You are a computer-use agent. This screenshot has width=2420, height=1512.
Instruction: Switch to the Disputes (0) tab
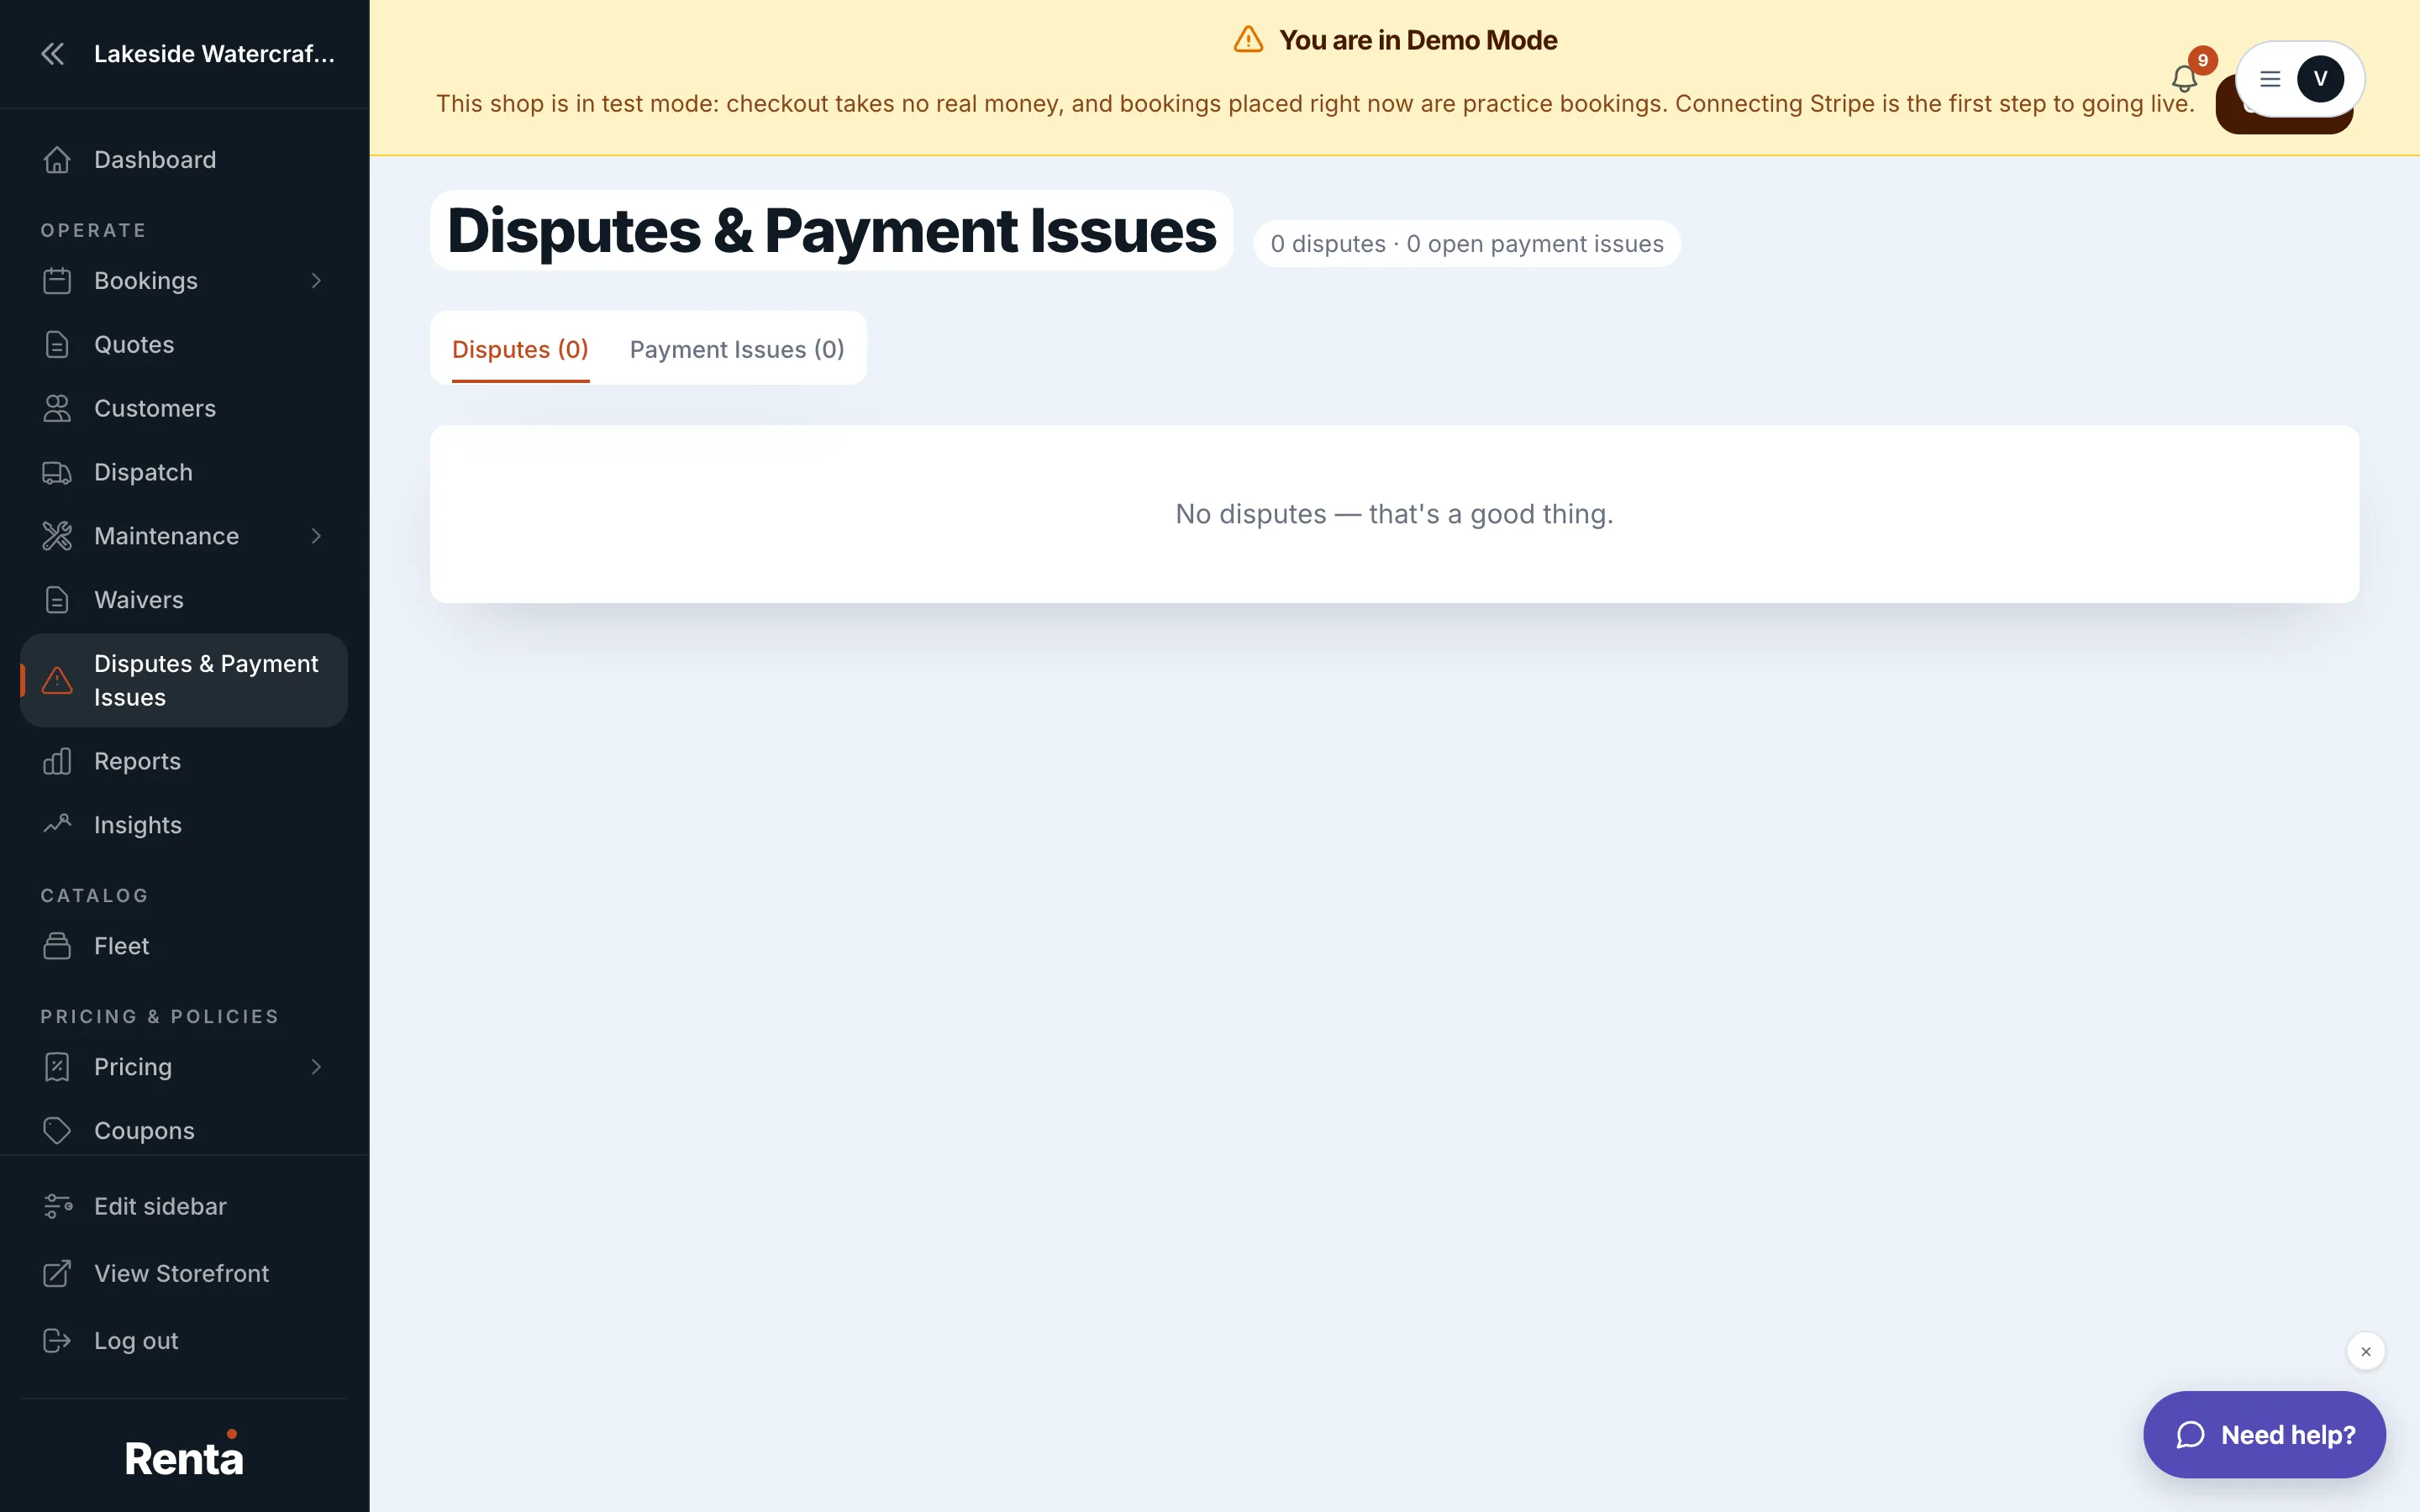(x=520, y=350)
